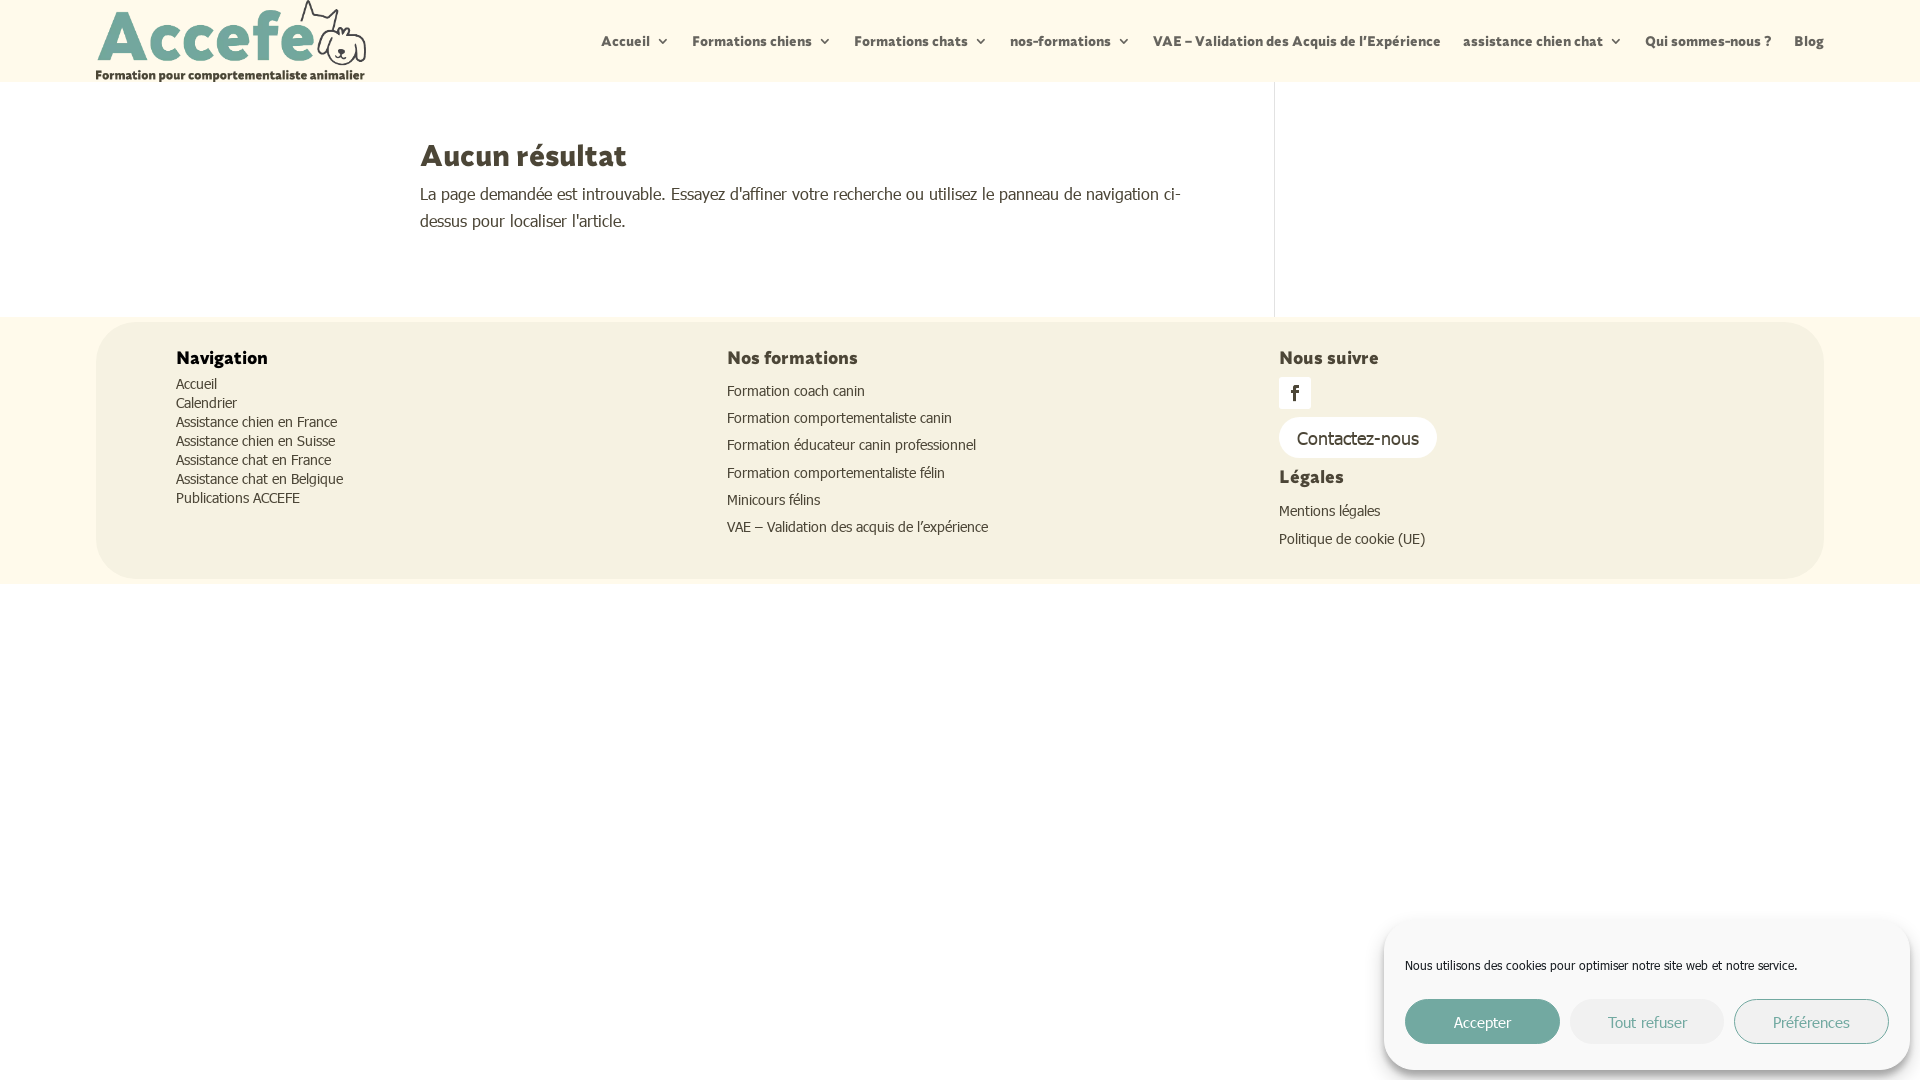Open Mentions légales in footer
Screen dimensions: 1920x1080
click(x=1329, y=510)
